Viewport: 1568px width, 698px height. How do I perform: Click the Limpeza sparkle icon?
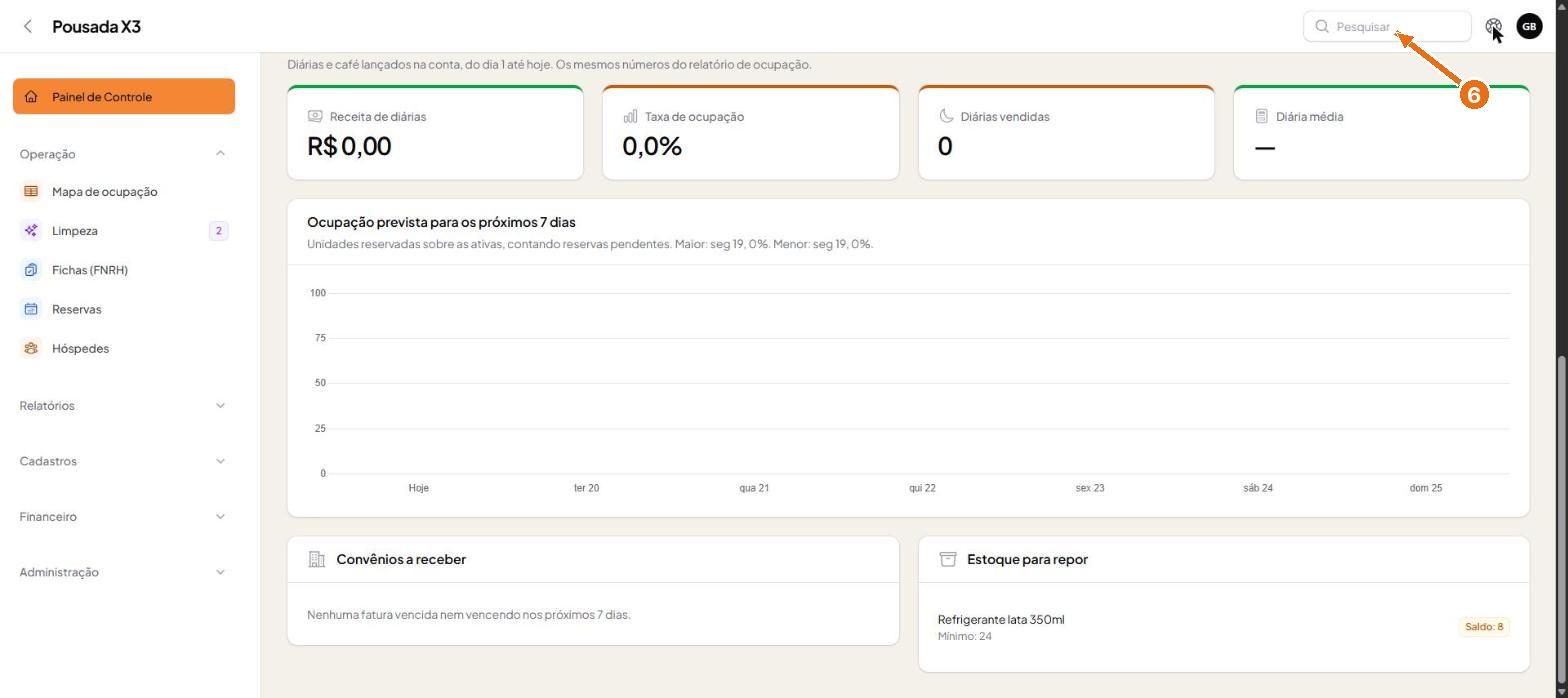click(x=31, y=231)
